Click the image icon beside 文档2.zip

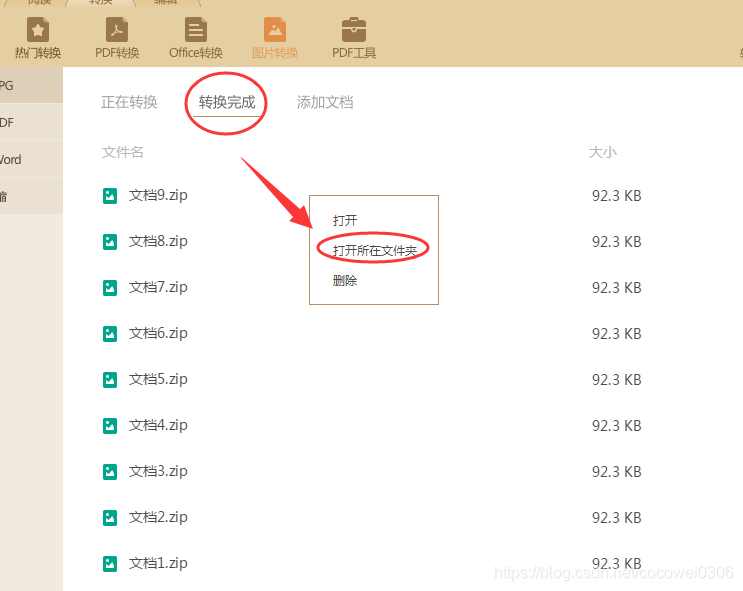click(110, 518)
